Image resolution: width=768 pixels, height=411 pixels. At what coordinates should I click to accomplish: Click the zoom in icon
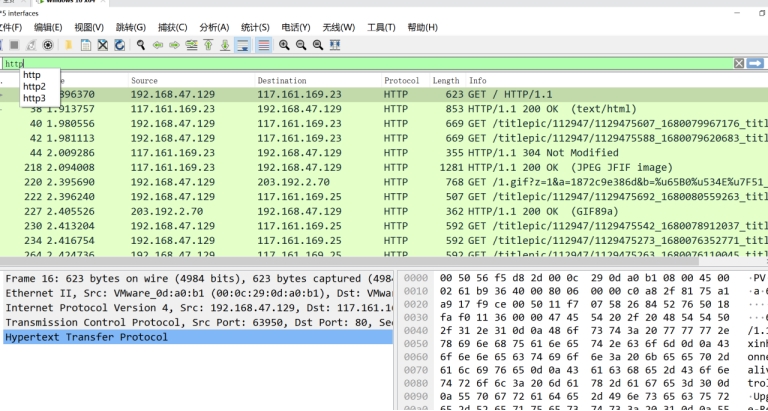285,45
